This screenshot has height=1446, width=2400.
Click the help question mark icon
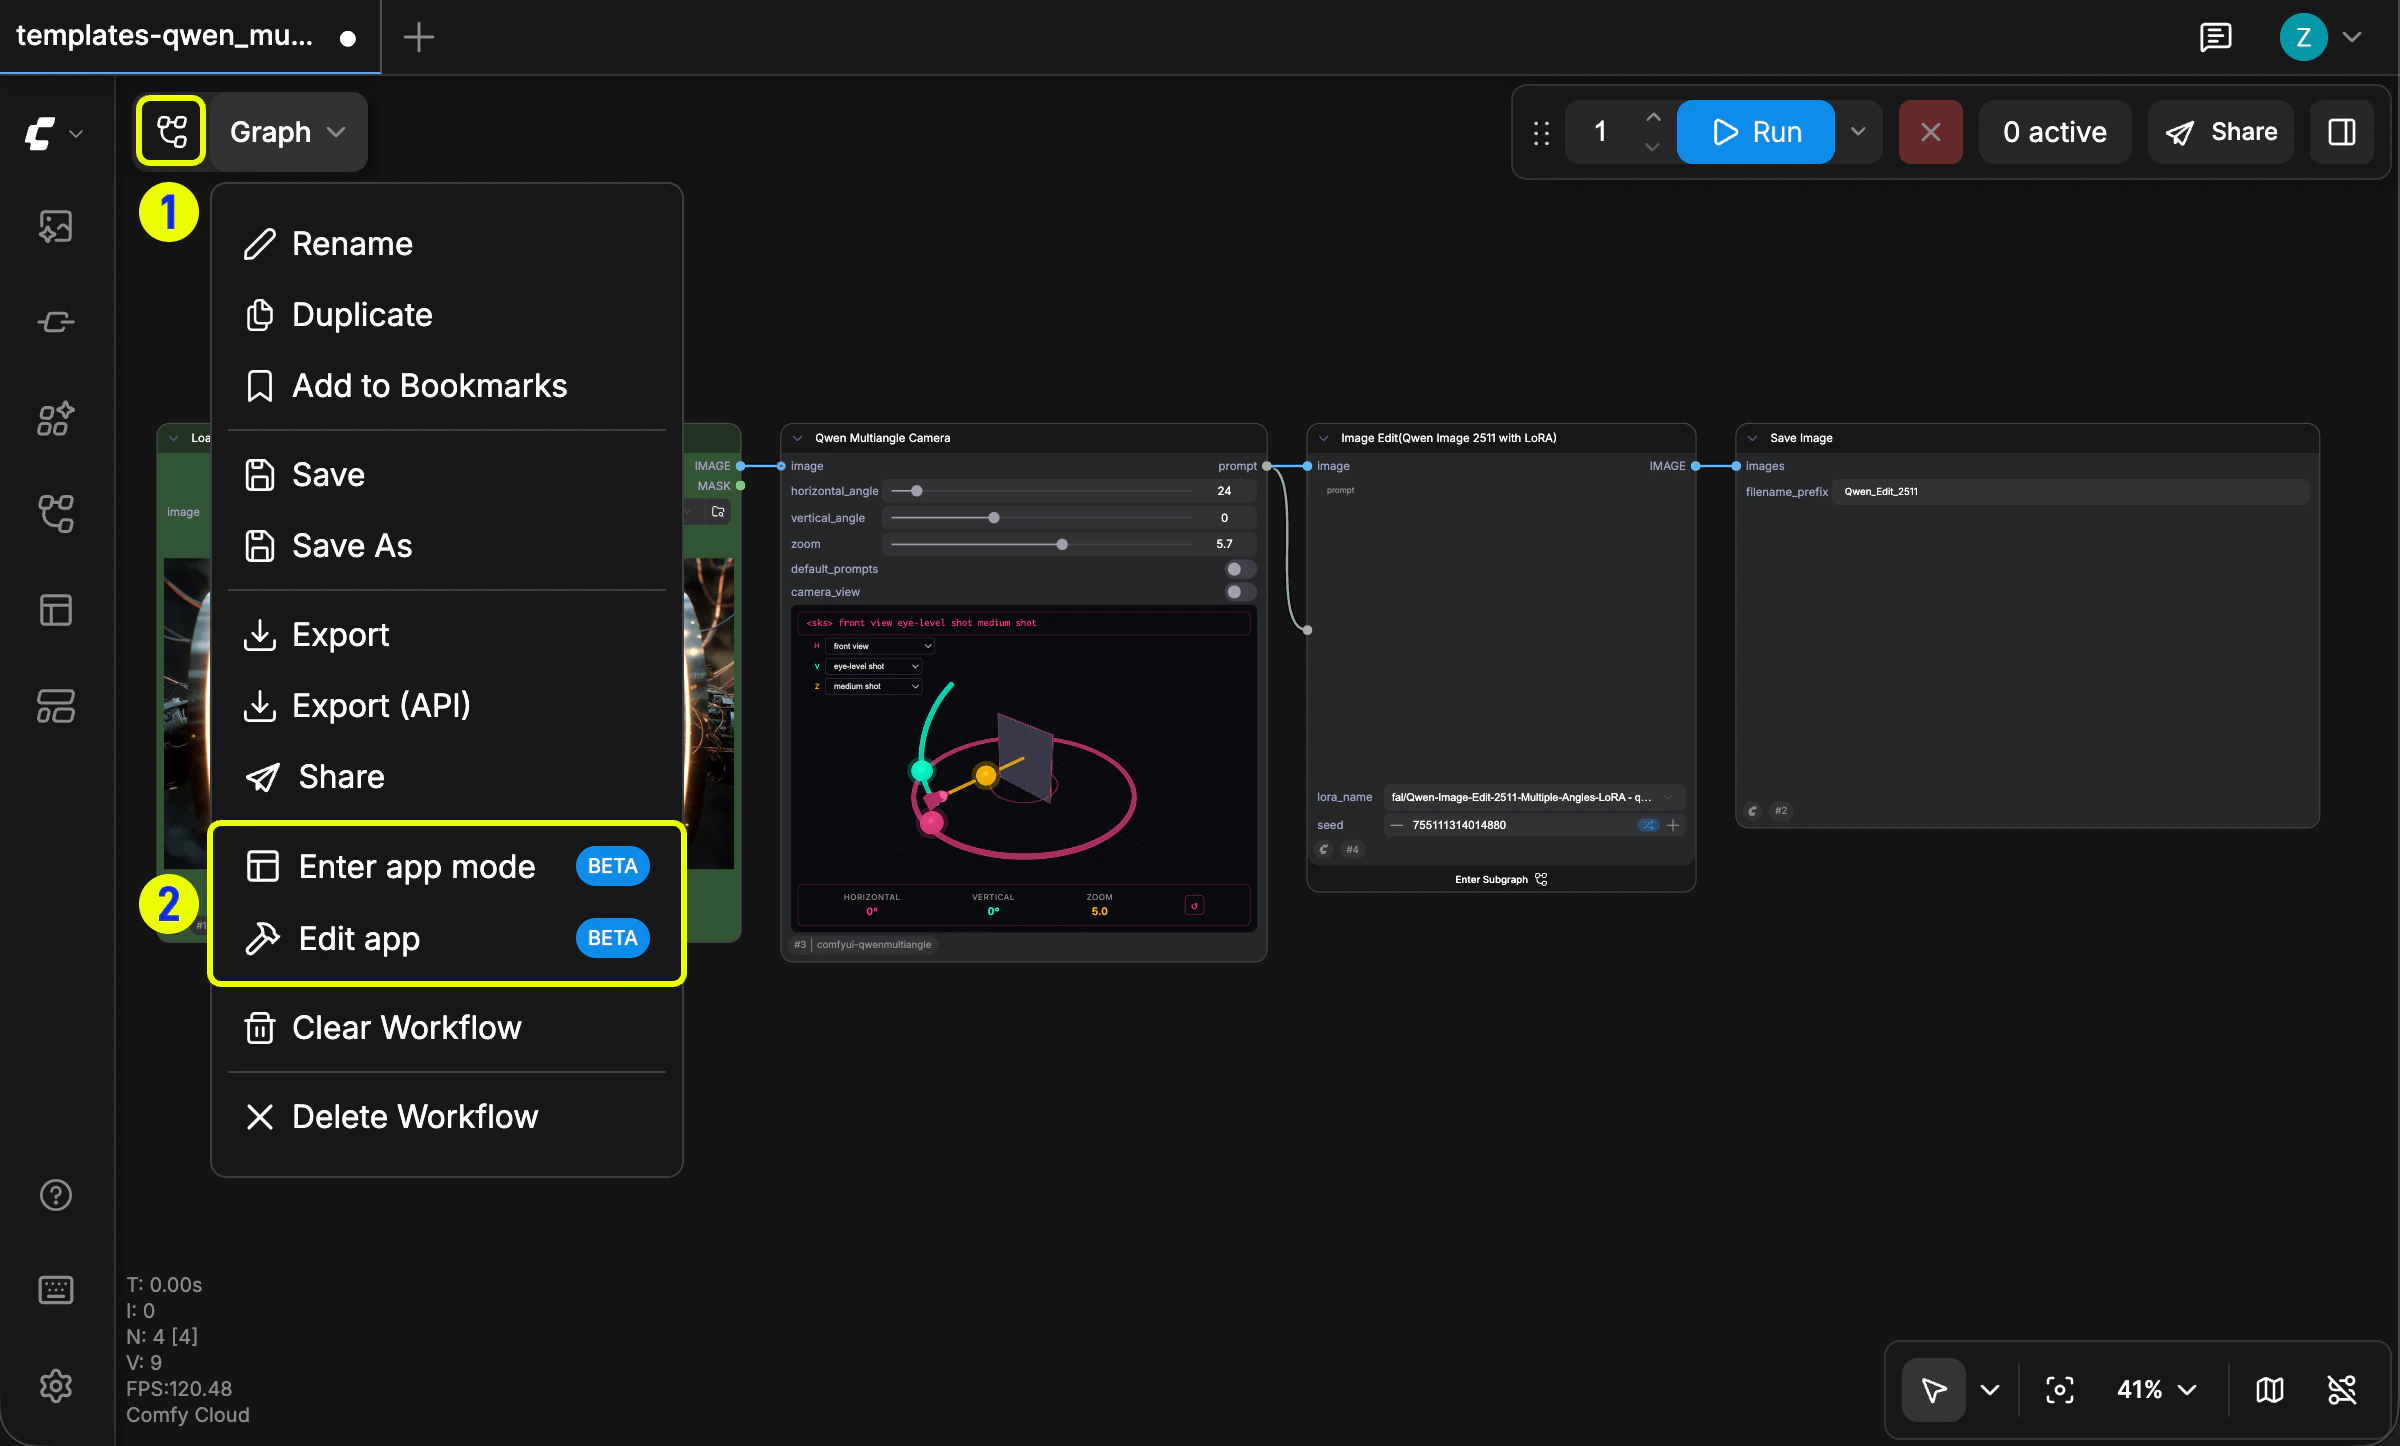coord(55,1195)
